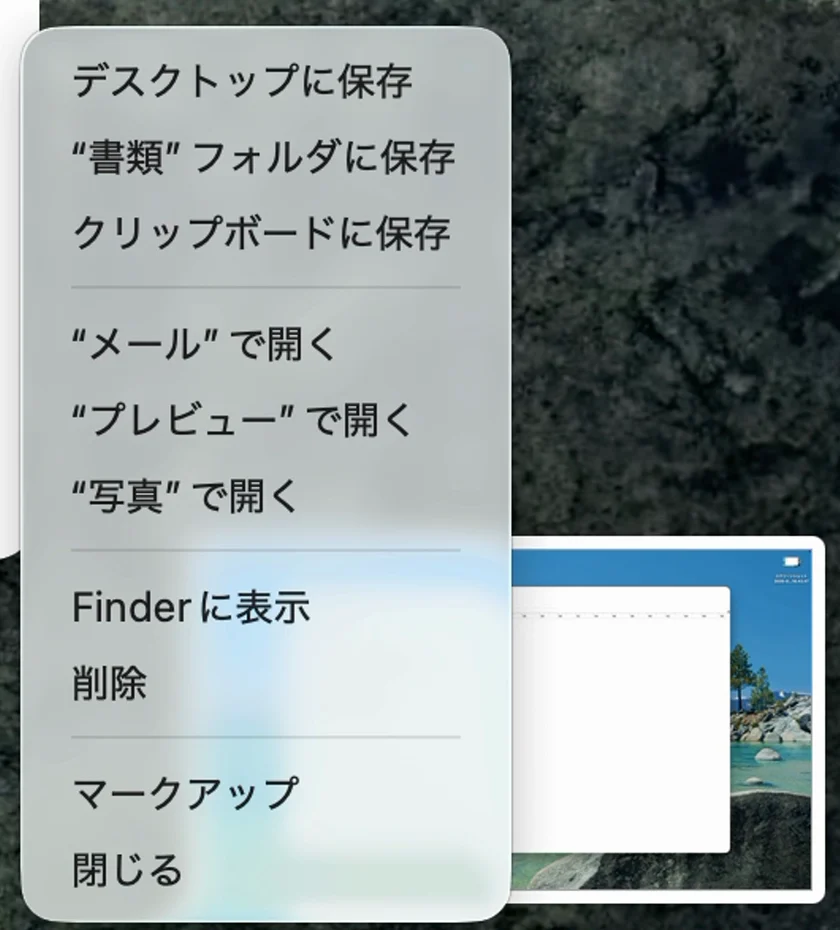Choose "プレビュー" で開く menu item
This screenshot has width=840, height=930.
266,420
